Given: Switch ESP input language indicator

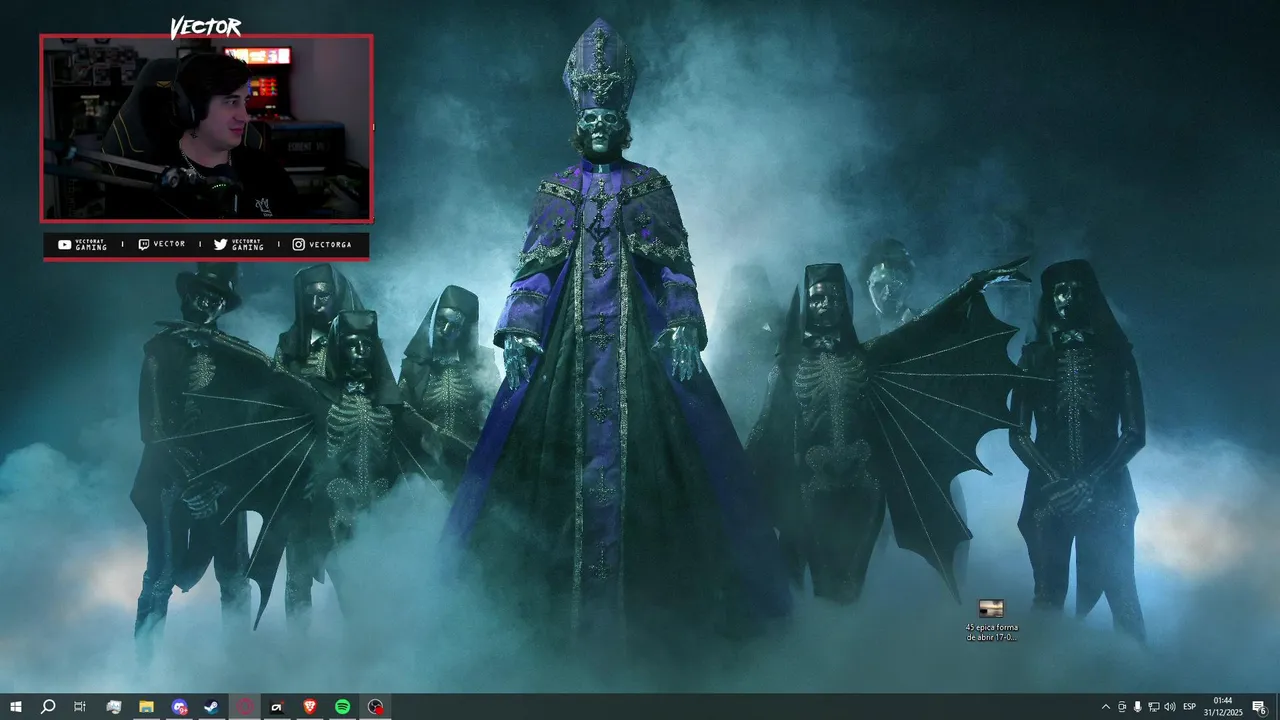Looking at the screenshot, I should coord(1190,707).
